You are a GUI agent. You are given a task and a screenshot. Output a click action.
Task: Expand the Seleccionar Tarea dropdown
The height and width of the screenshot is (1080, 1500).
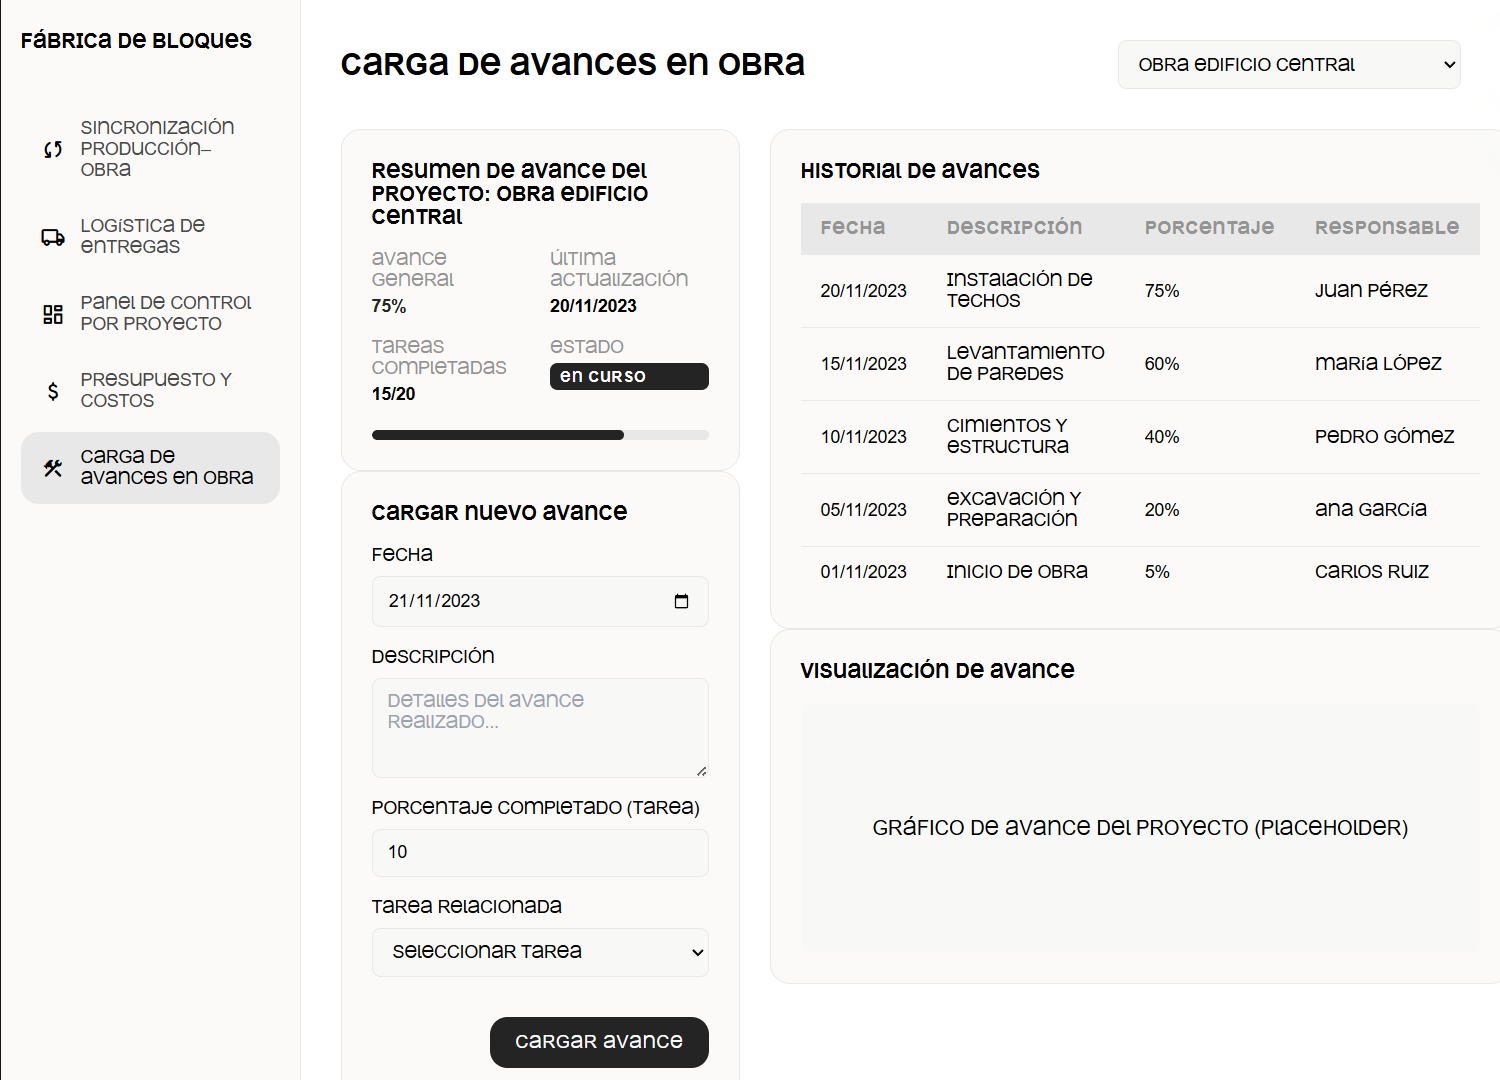pyautogui.click(x=540, y=952)
